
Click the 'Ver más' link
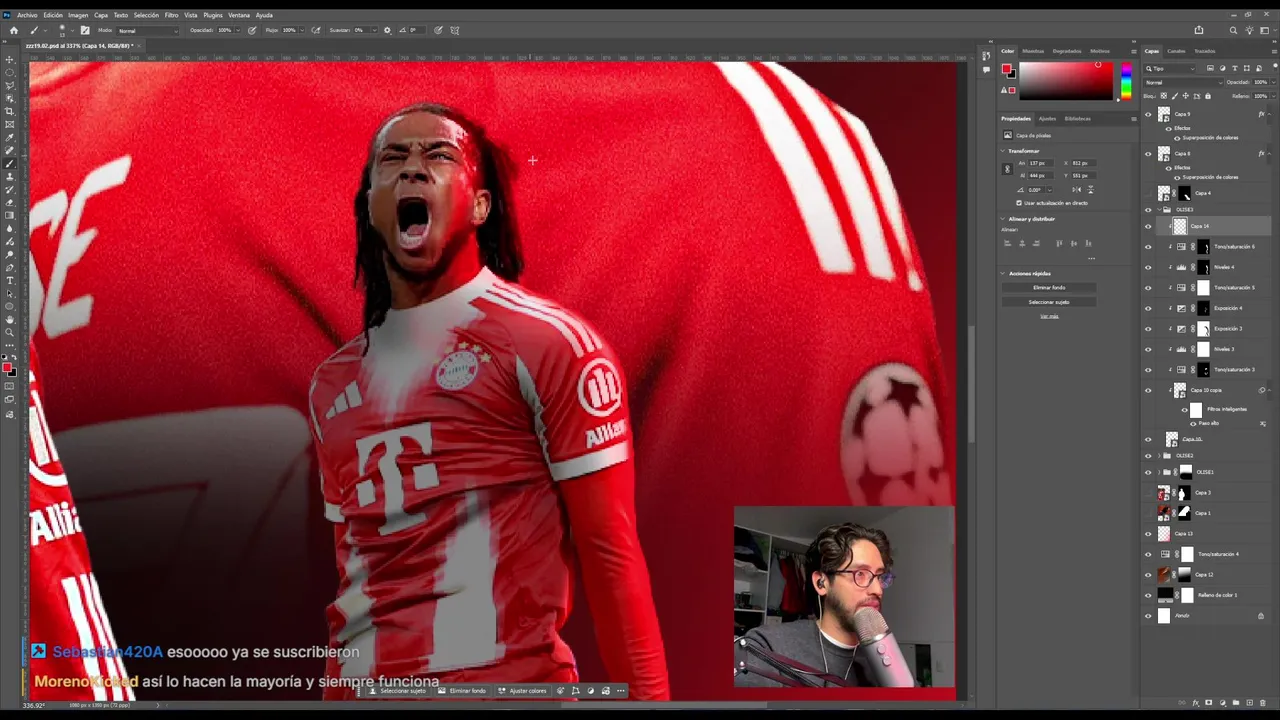coord(1049,317)
